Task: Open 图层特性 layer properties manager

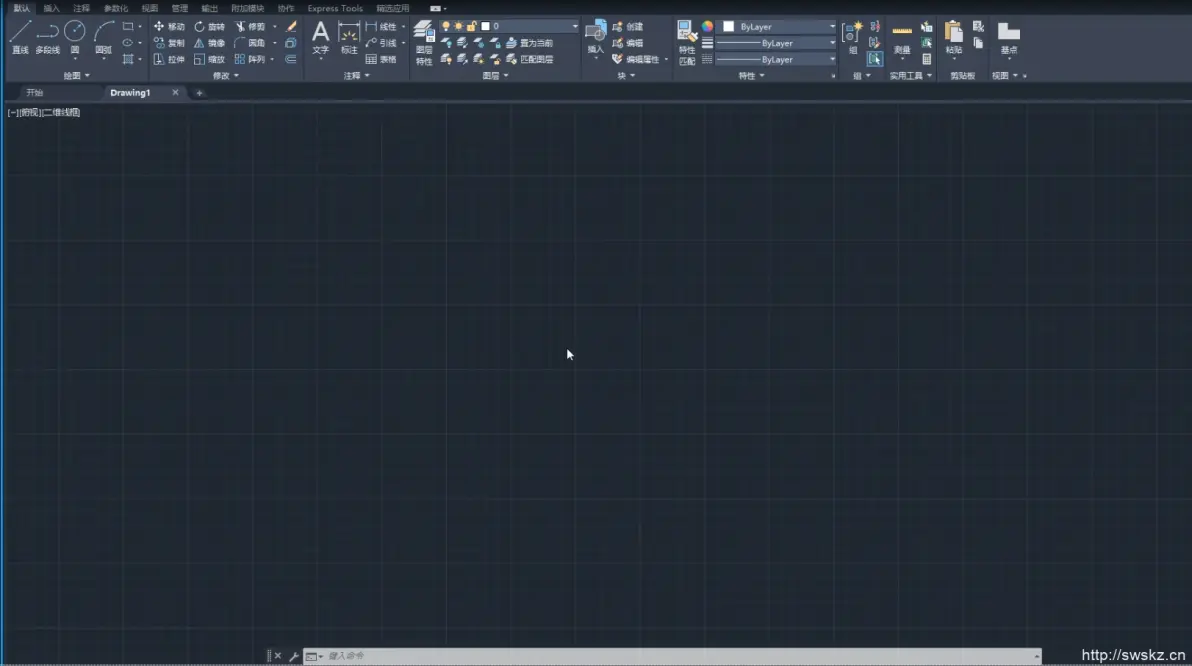Action: (x=423, y=43)
